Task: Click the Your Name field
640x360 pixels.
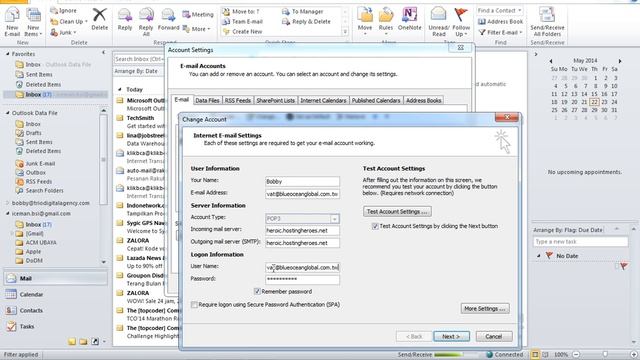Action: (302, 181)
